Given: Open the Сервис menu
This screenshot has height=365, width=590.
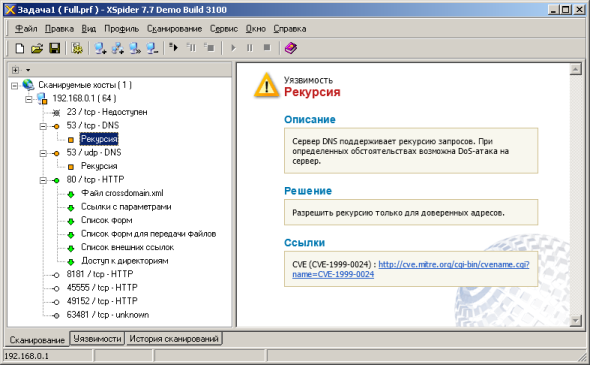Looking at the screenshot, I should [x=224, y=29].
